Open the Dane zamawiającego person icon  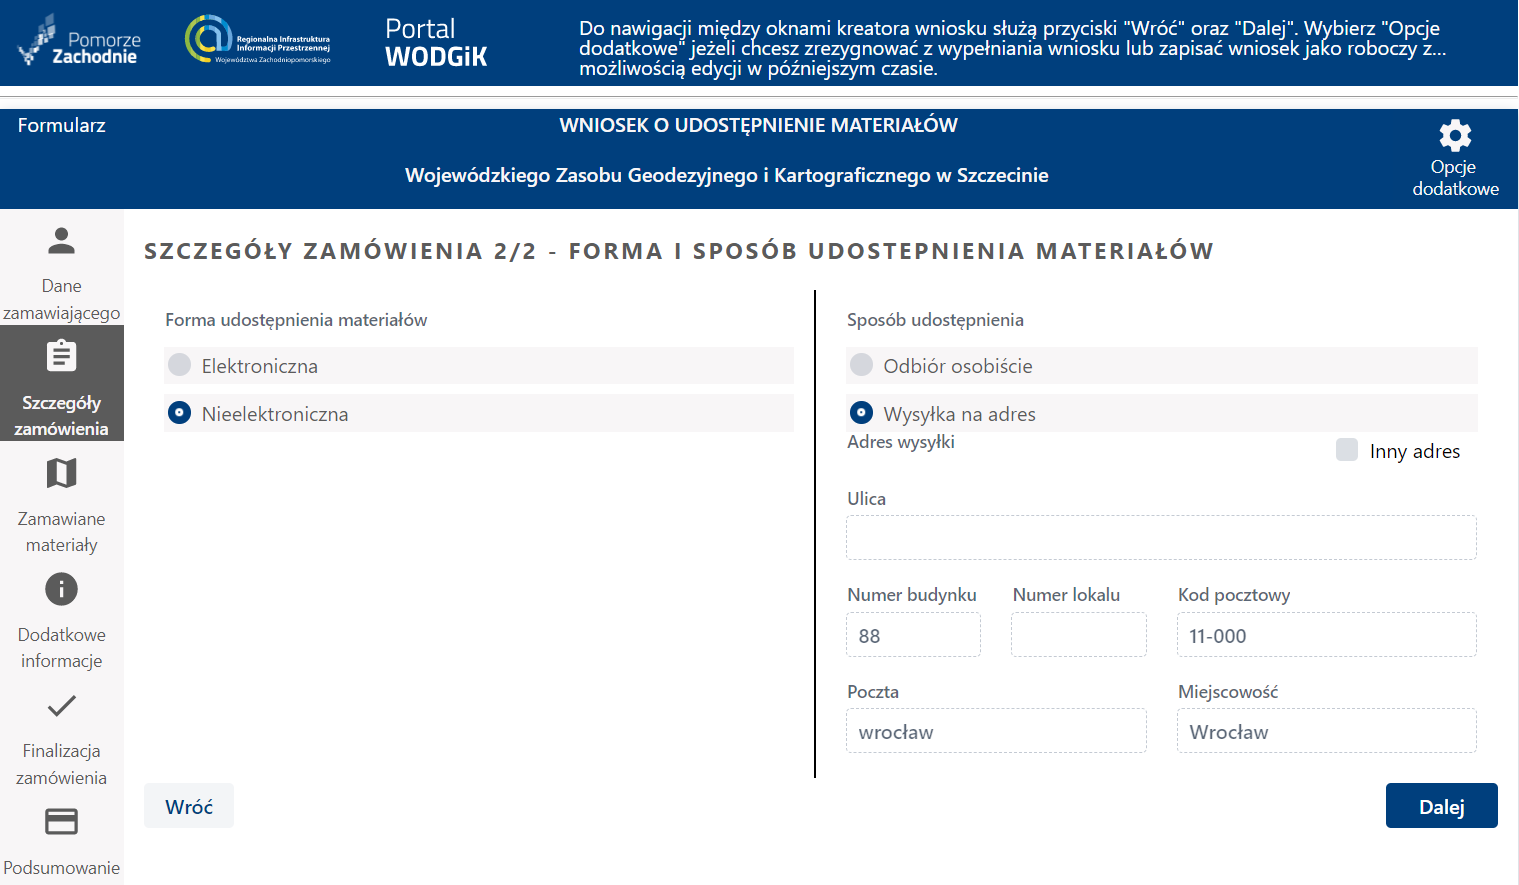(61, 240)
